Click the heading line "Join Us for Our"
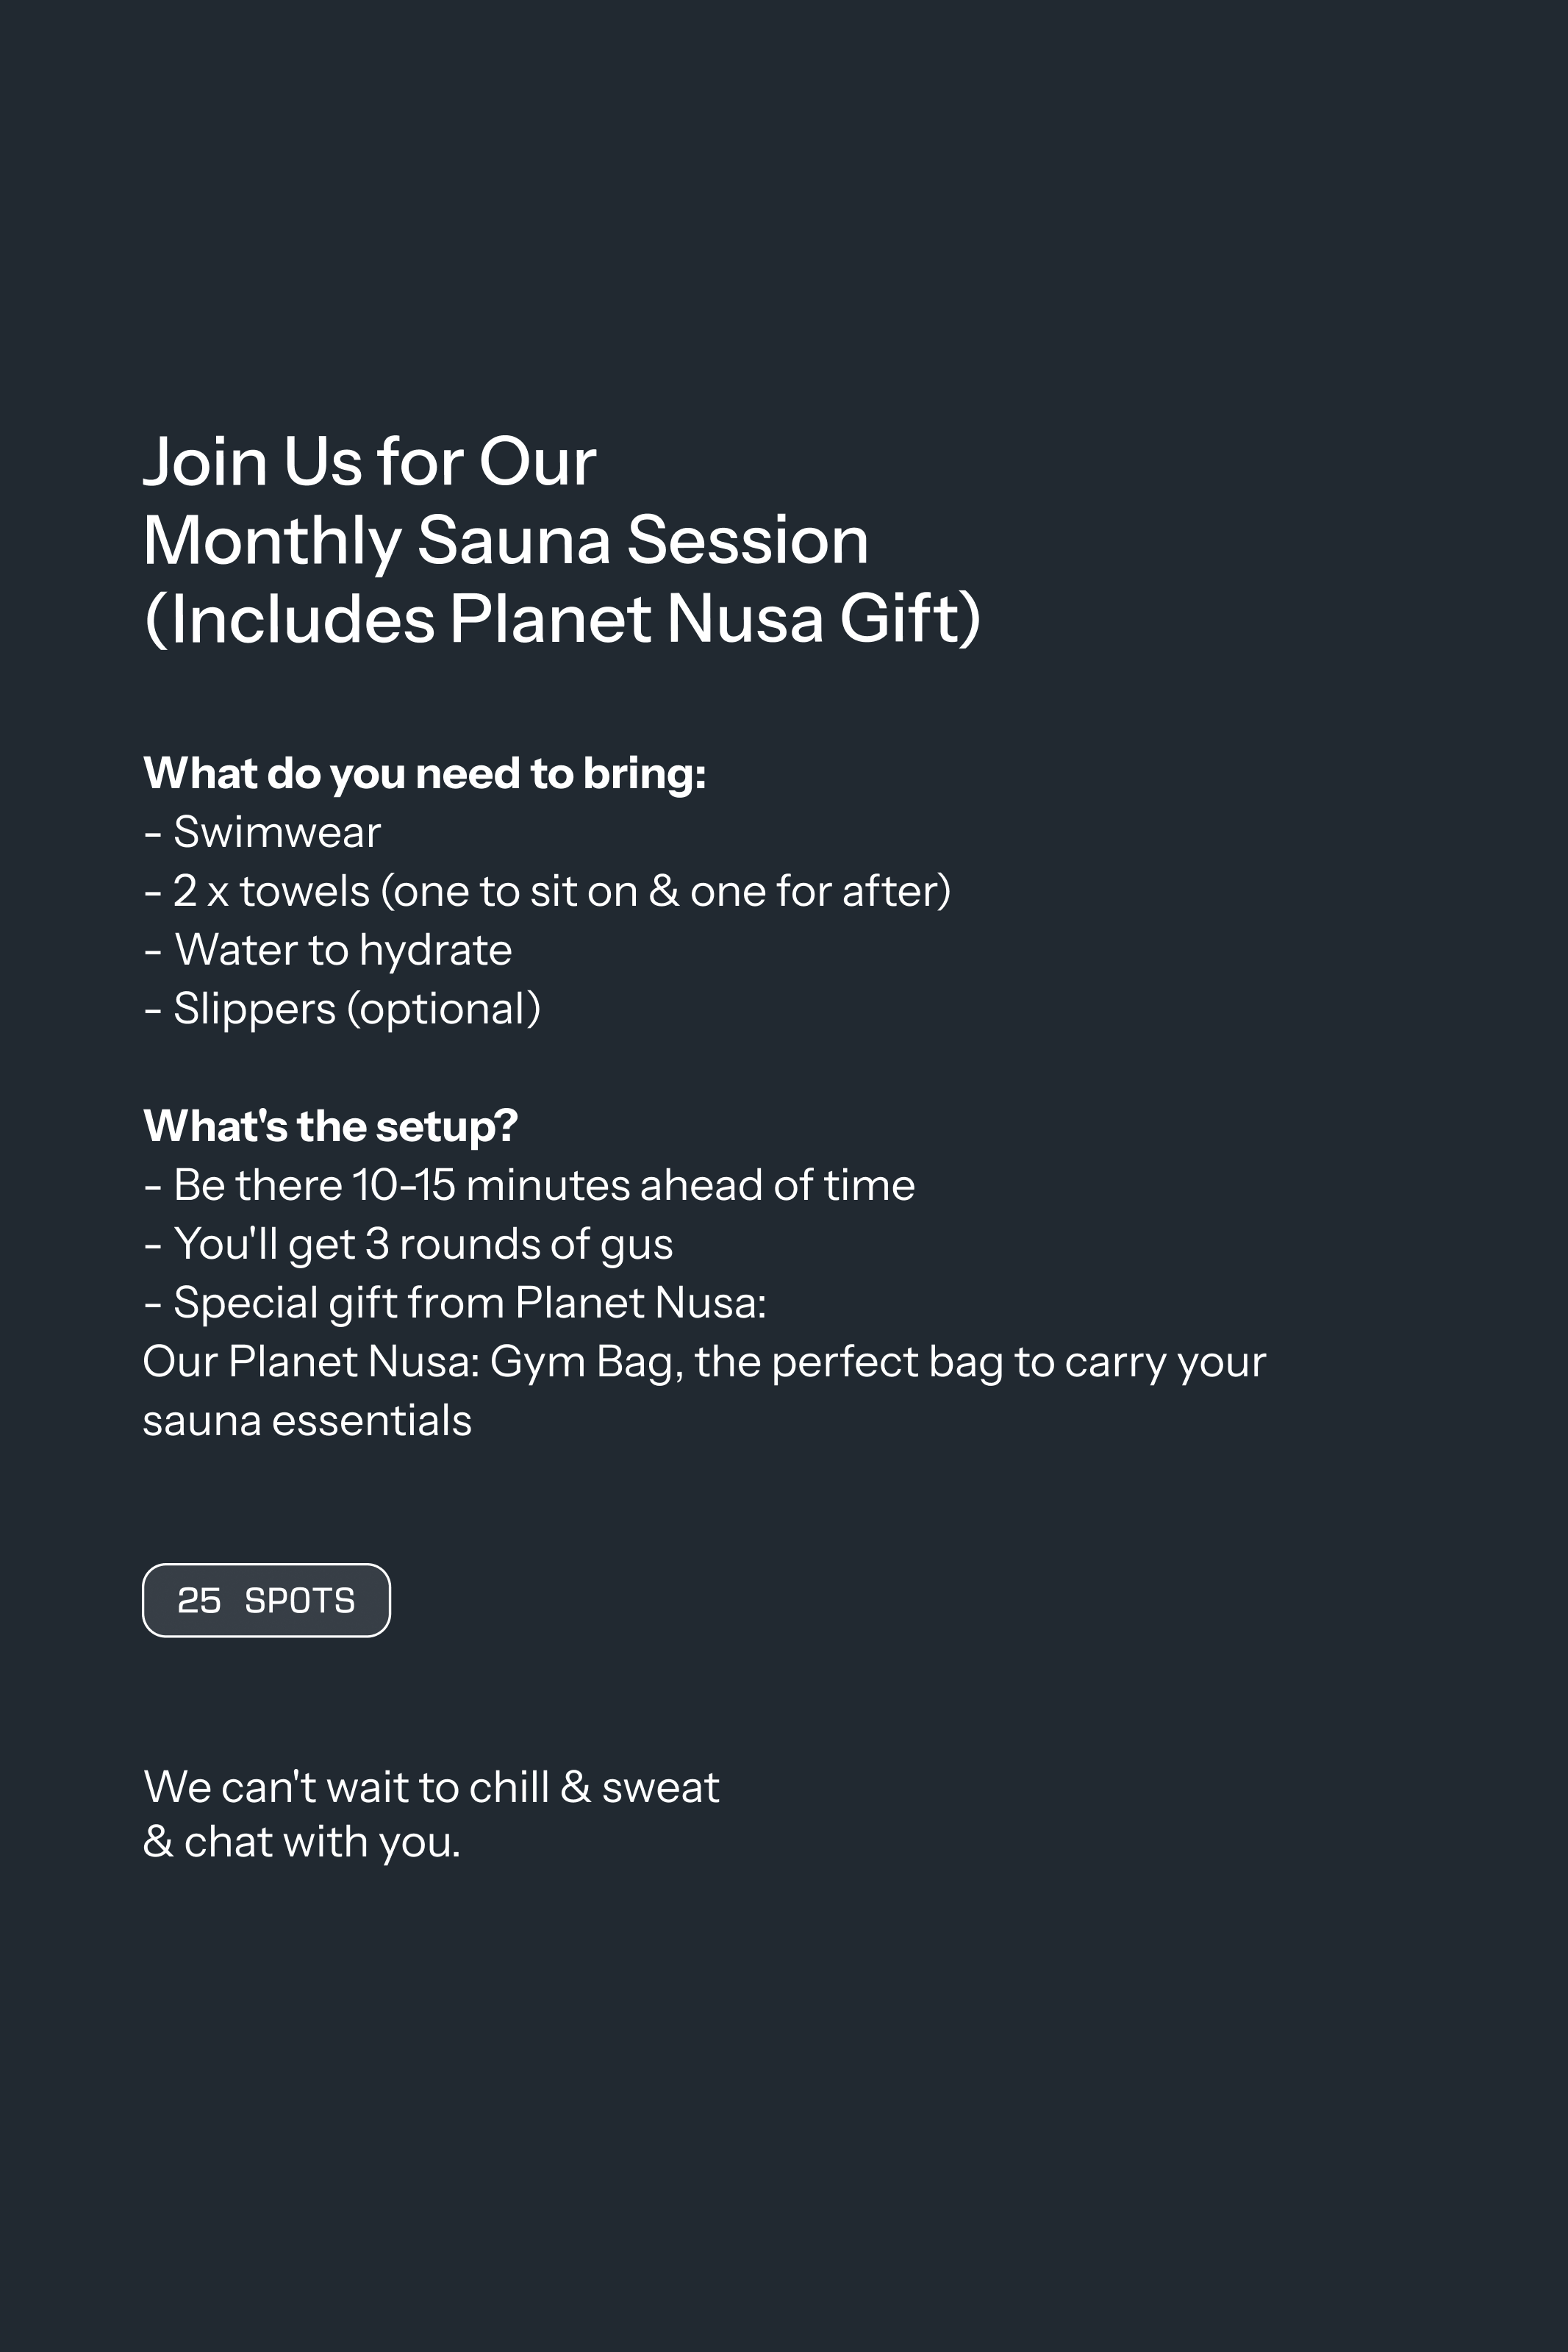 click(x=370, y=462)
